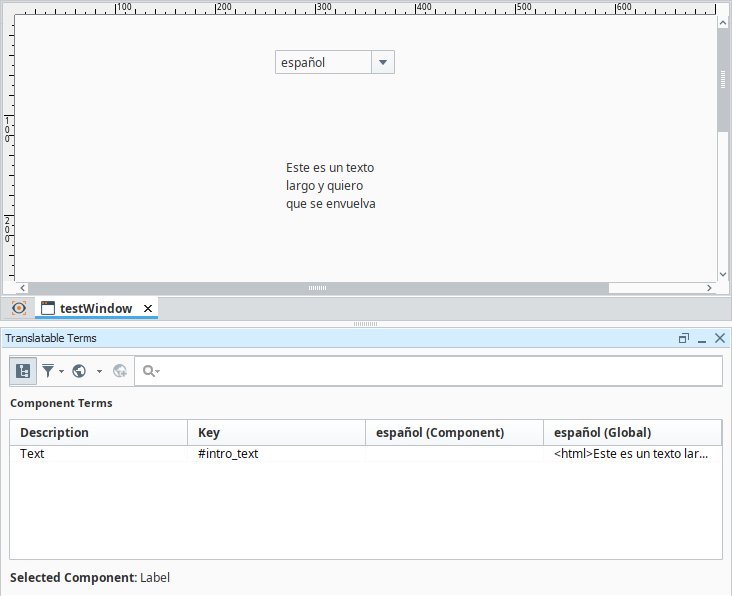Screen dimensions: 732x596
Task: Open the small arrow next to globe icon
Action: [99, 371]
